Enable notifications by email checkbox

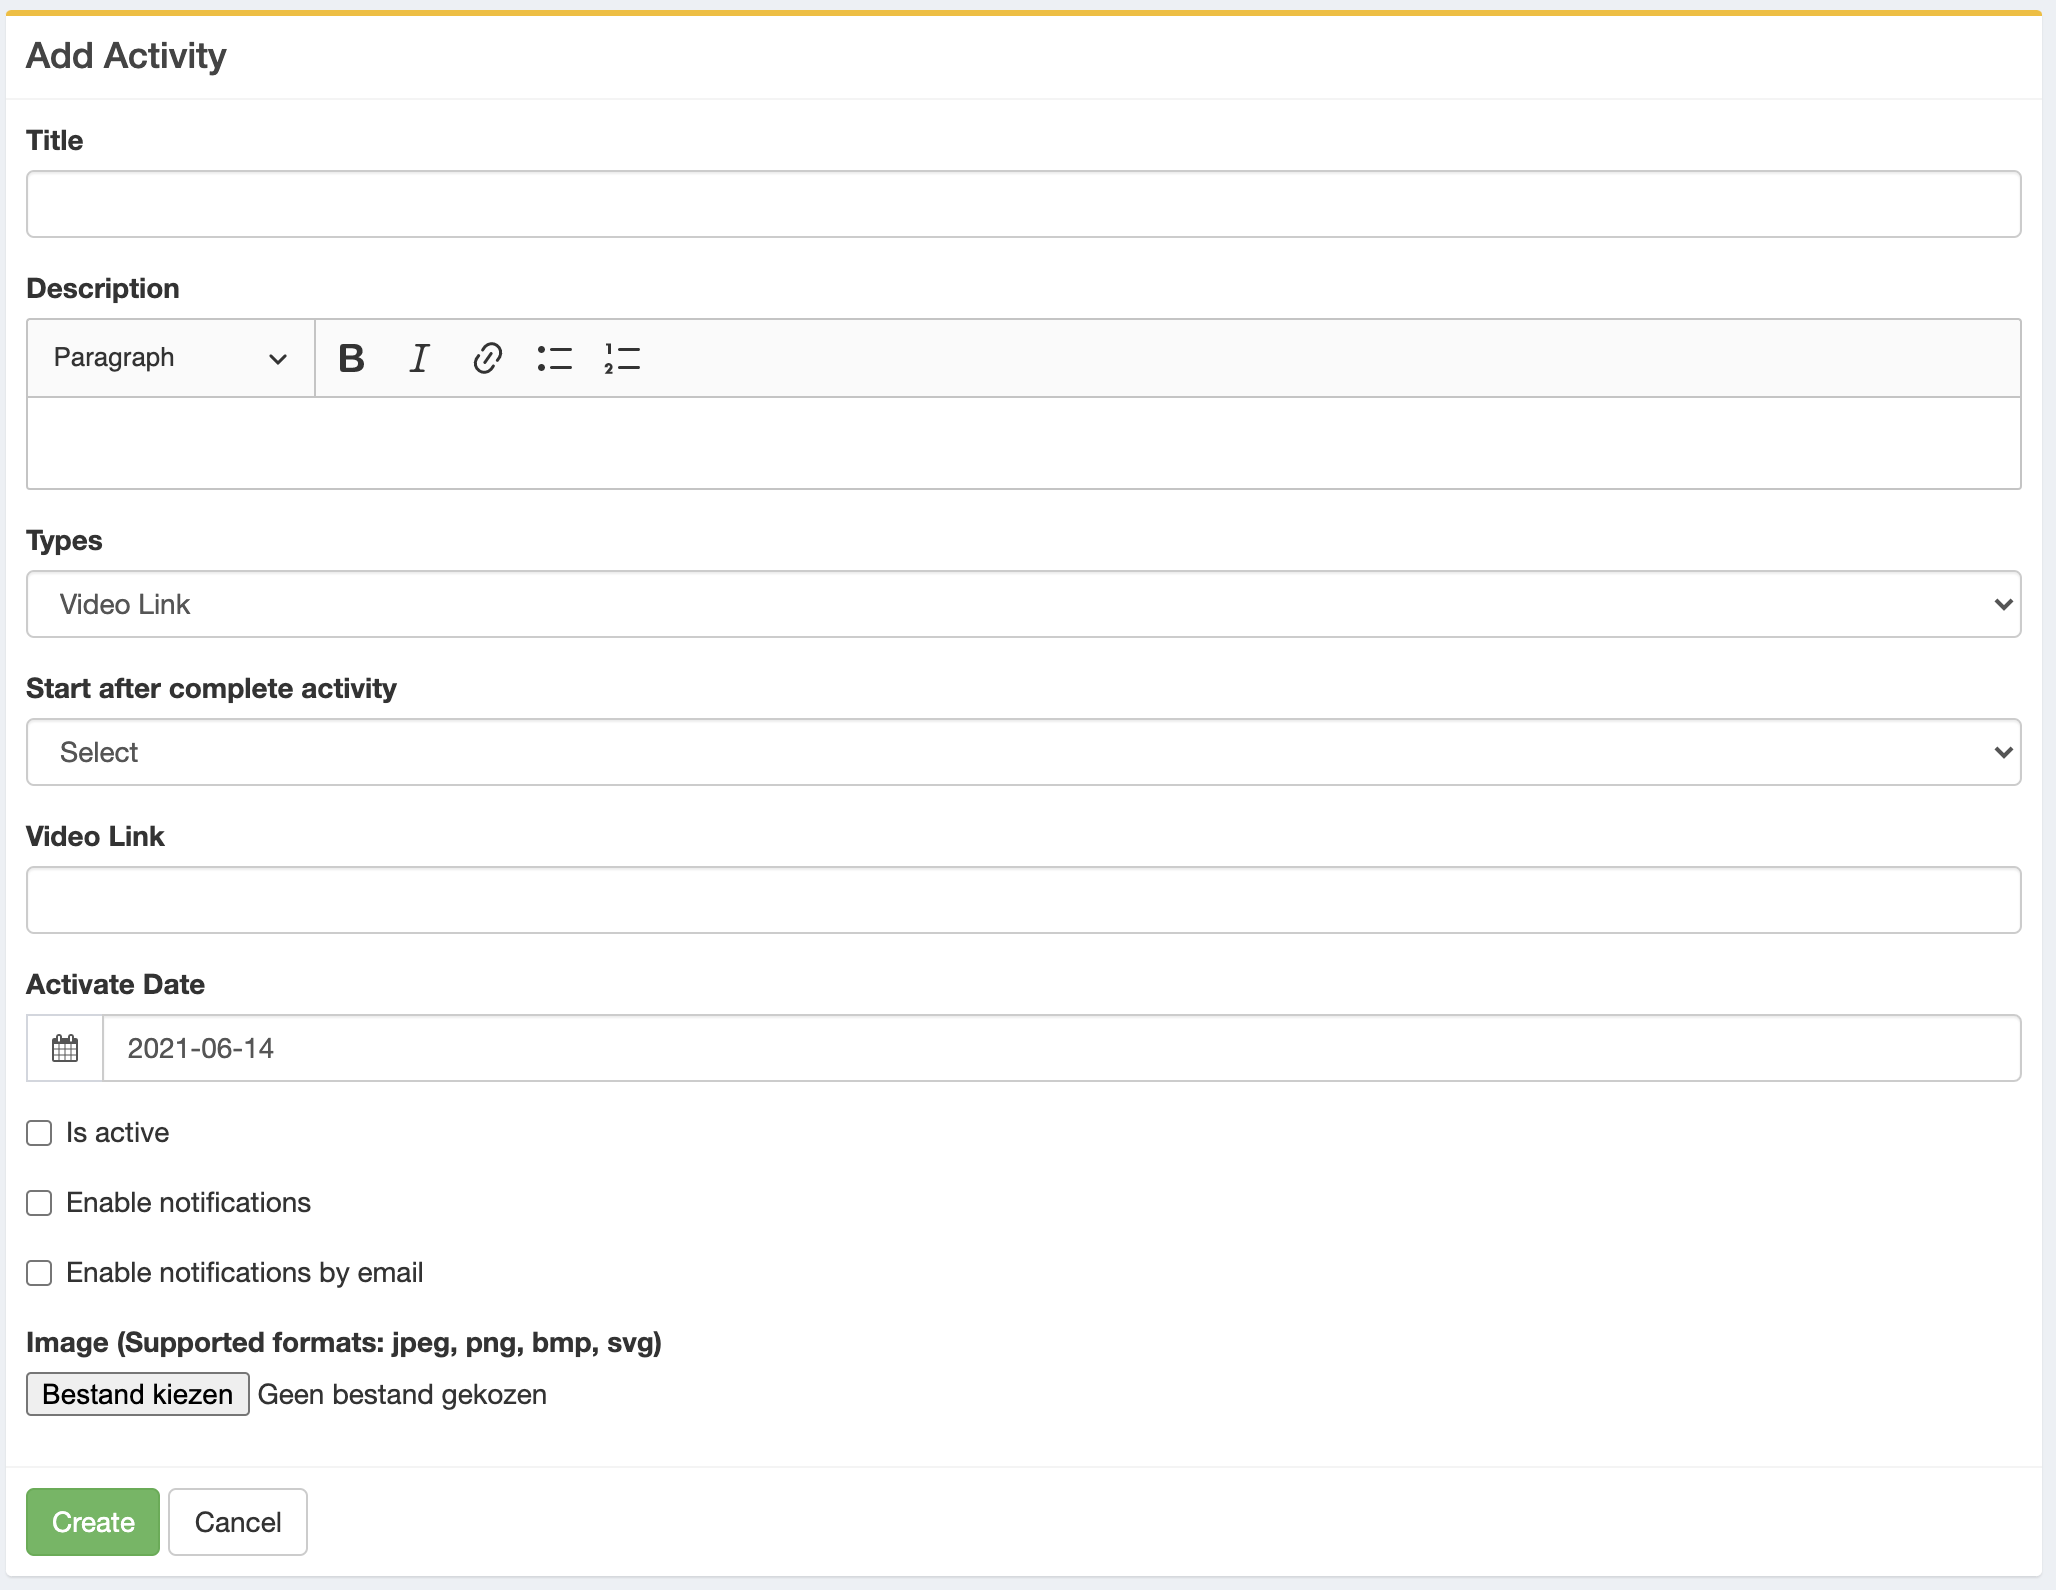click(x=39, y=1273)
